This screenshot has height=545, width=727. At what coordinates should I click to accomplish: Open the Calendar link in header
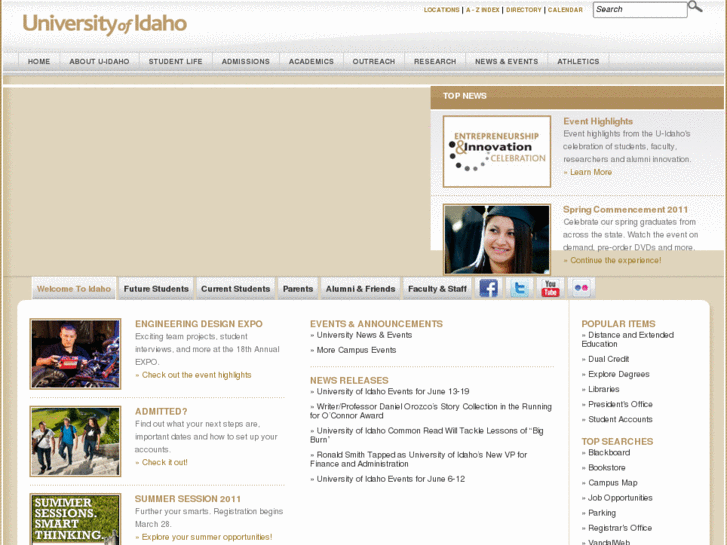click(x=565, y=10)
